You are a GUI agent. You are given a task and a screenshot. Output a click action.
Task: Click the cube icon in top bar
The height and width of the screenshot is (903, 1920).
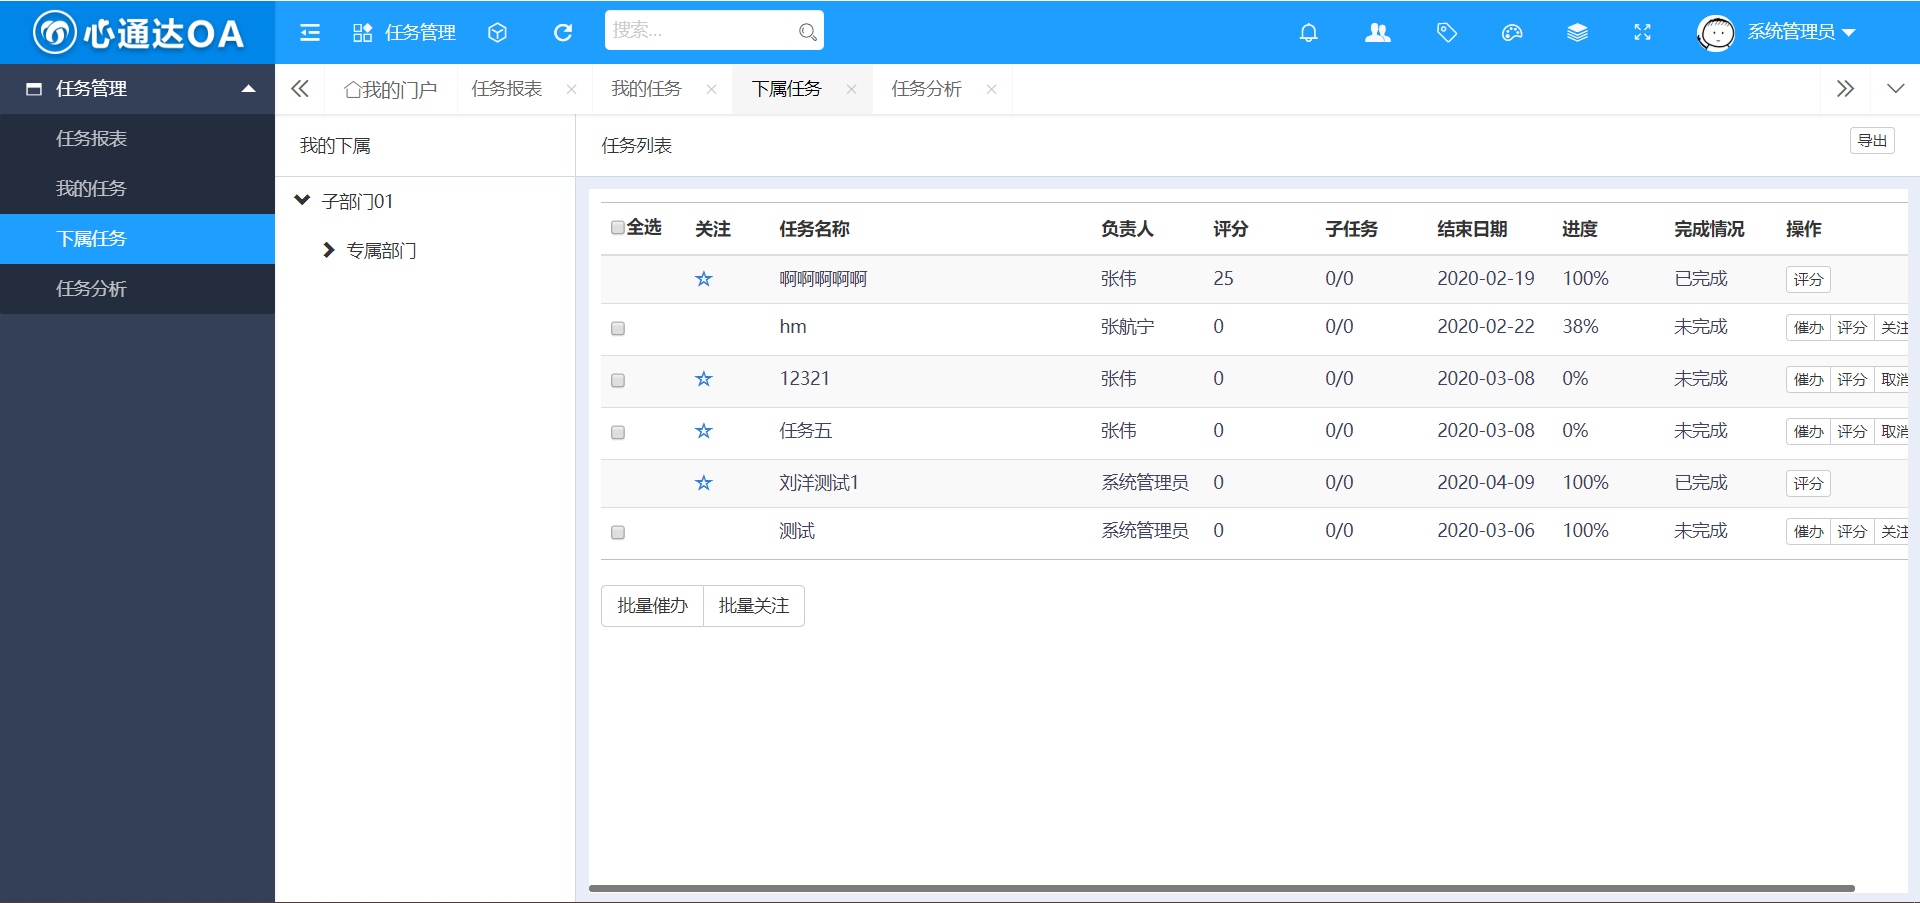tap(497, 33)
